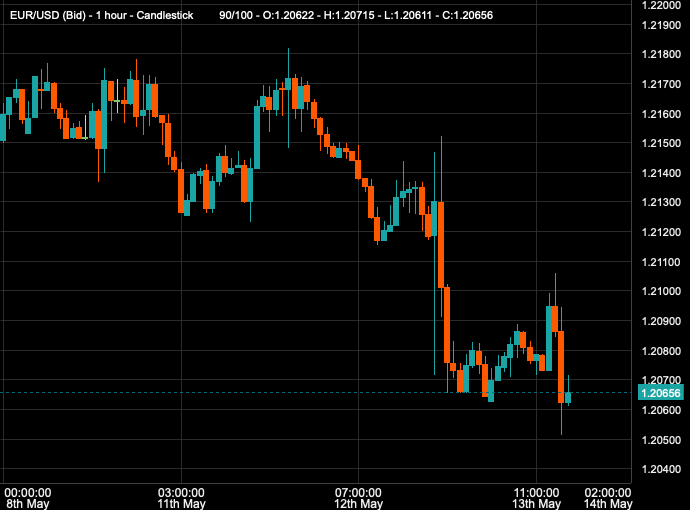Click the 1.21600 price axis label
Viewport: 690px width, 510px height.
[x=661, y=114]
